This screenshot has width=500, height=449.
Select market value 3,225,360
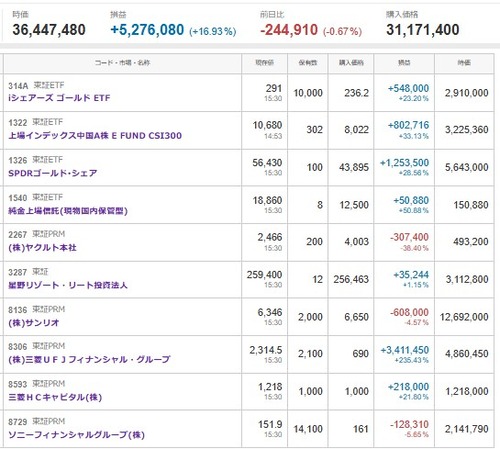click(467, 130)
